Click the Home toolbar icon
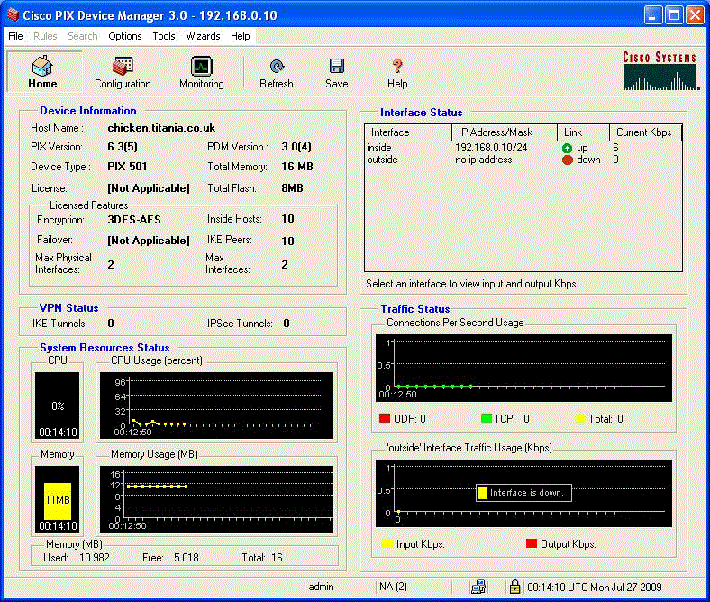This screenshot has width=710, height=602. (43, 67)
